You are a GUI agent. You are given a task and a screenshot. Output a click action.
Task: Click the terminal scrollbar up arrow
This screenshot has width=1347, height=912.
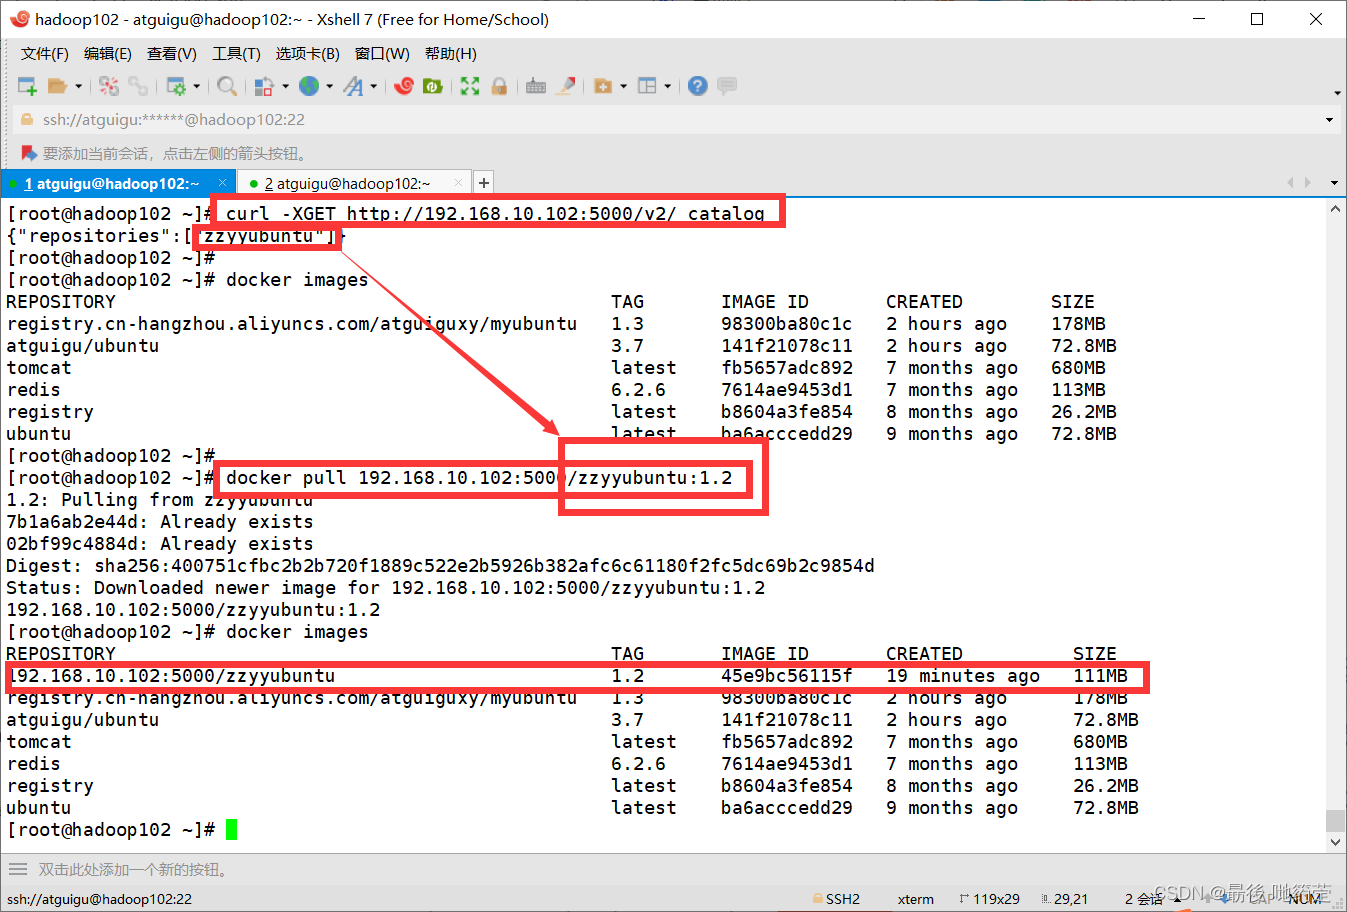point(1335,209)
